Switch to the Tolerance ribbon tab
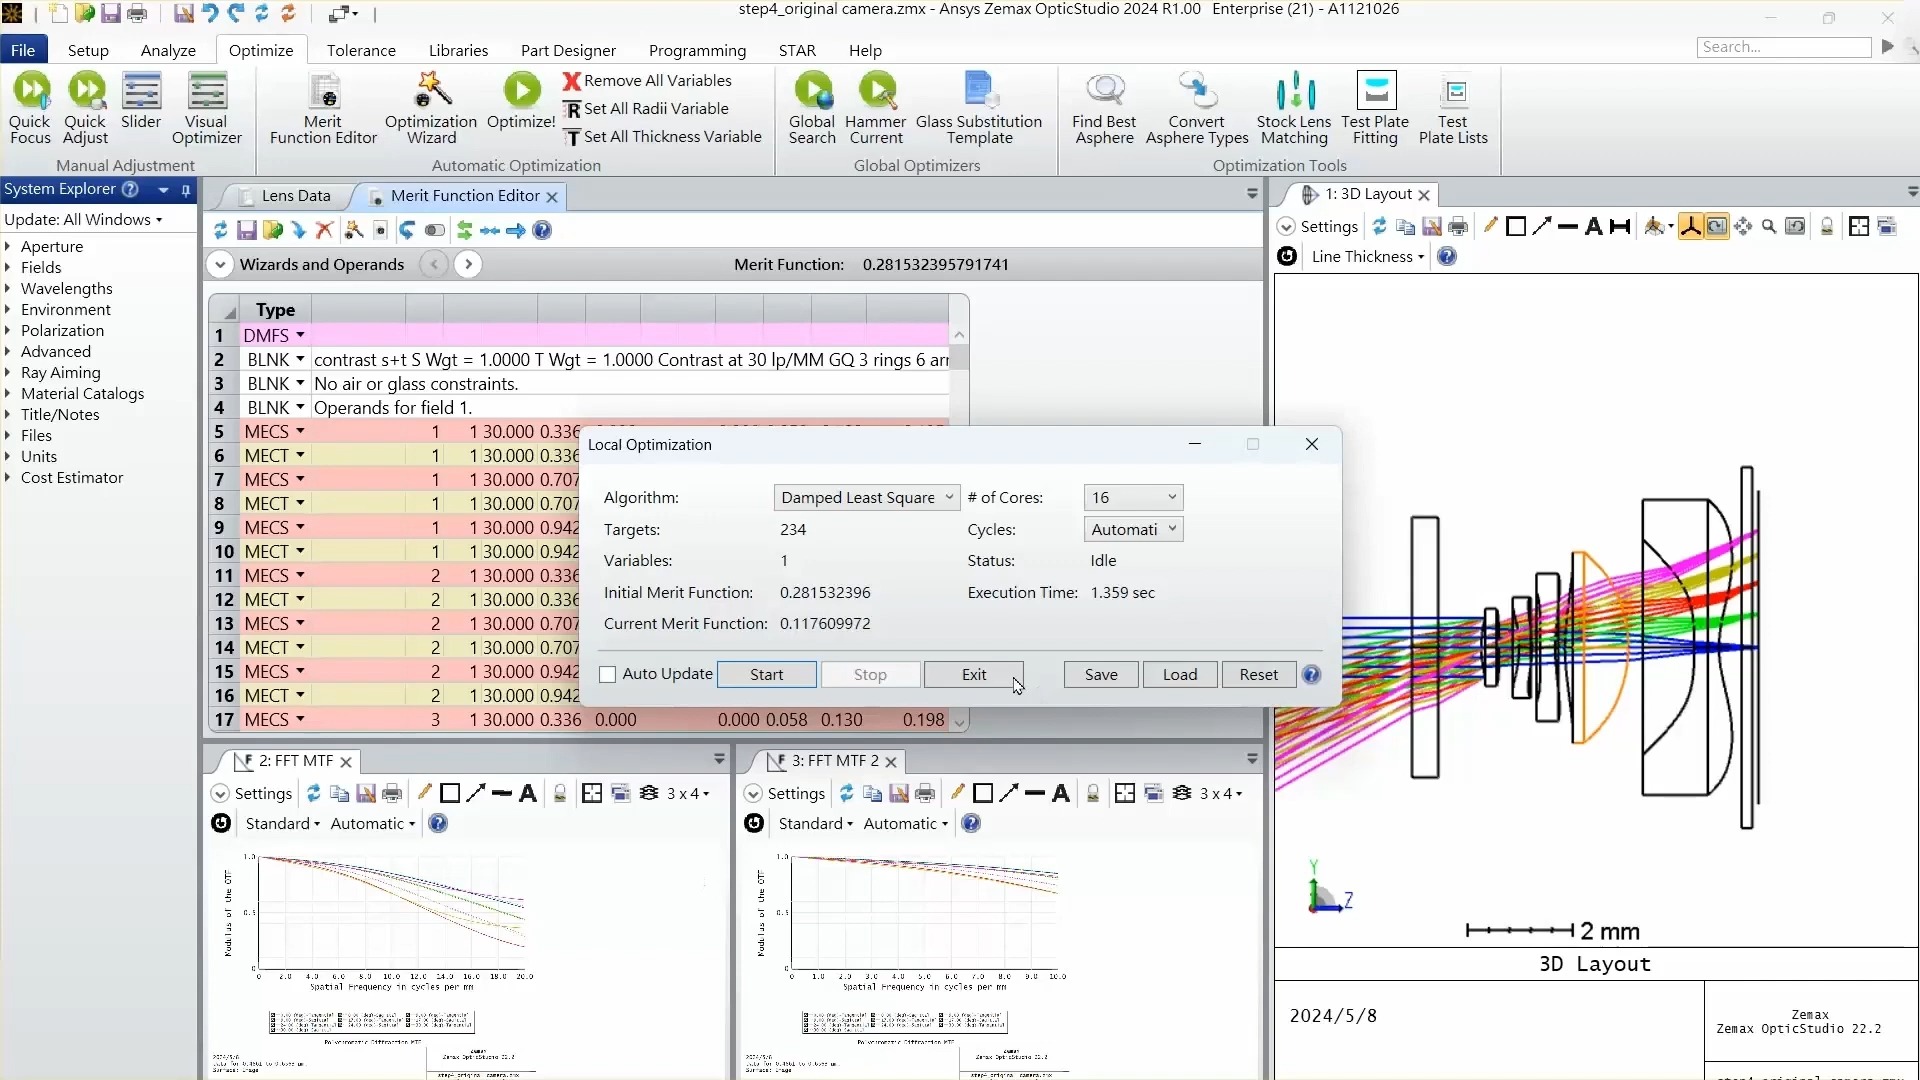This screenshot has width=1920, height=1080. click(x=361, y=51)
